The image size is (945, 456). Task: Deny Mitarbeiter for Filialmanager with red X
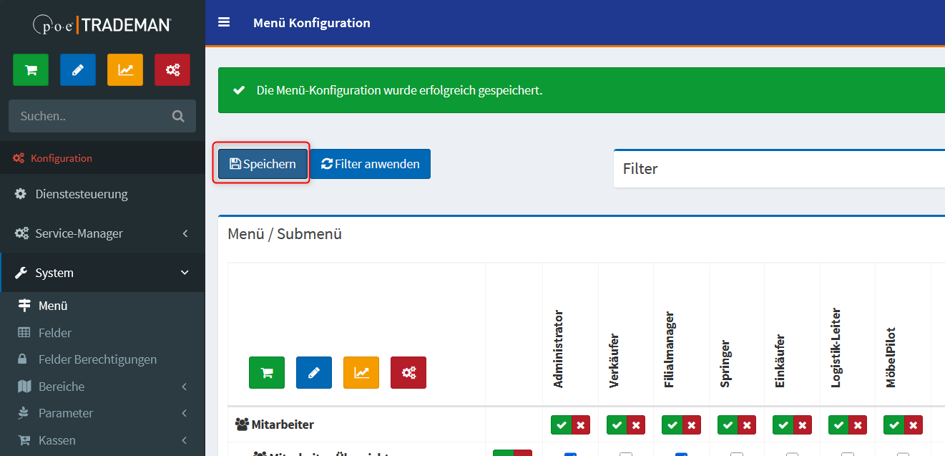pyautogui.click(x=691, y=425)
